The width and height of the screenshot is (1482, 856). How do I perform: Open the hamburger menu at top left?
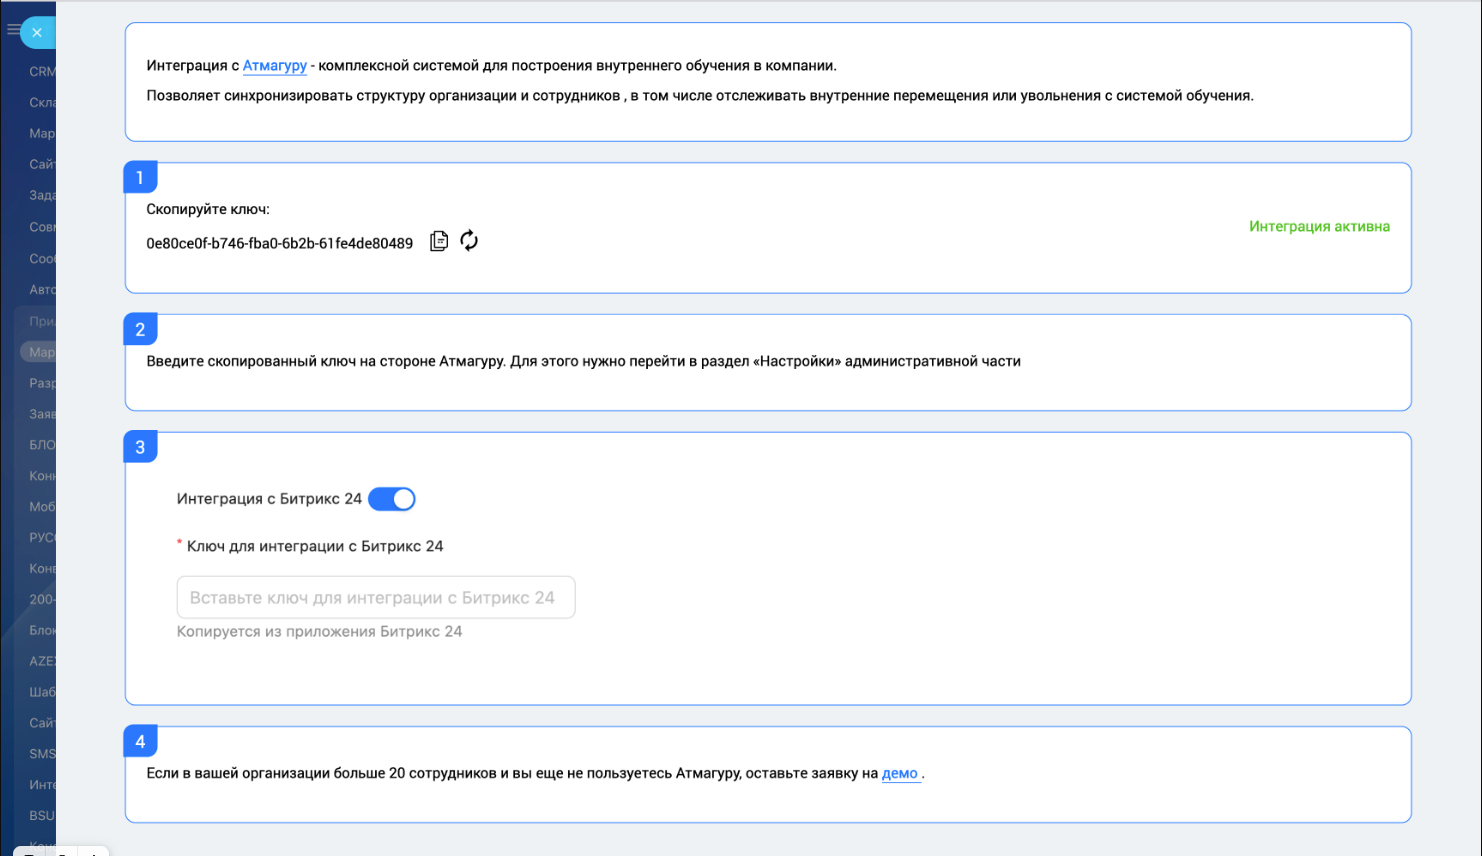point(13,30)
